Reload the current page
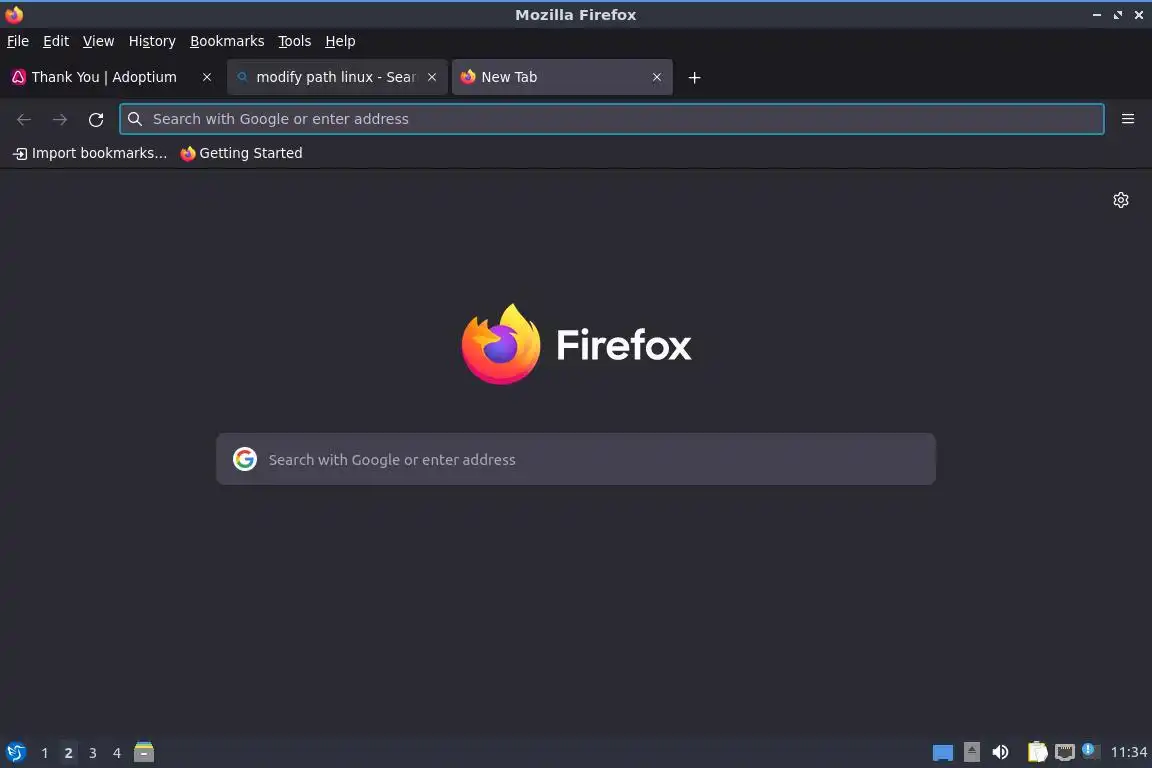Image resolution: width=1152 pixels, height=768 pixels. coord(96,119)
